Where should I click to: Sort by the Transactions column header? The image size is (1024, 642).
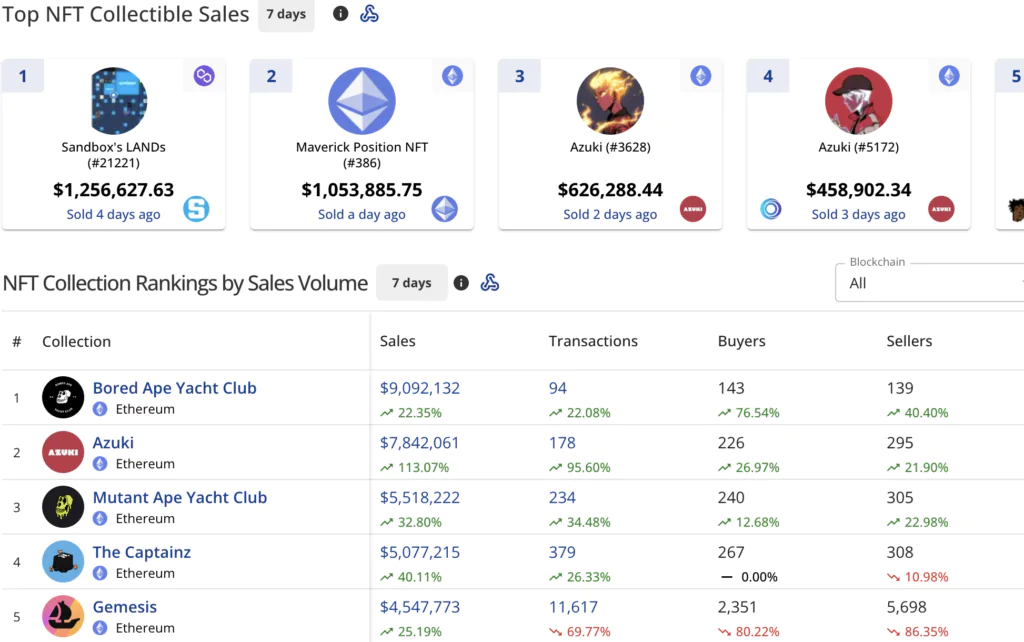(x=593, y=341)
